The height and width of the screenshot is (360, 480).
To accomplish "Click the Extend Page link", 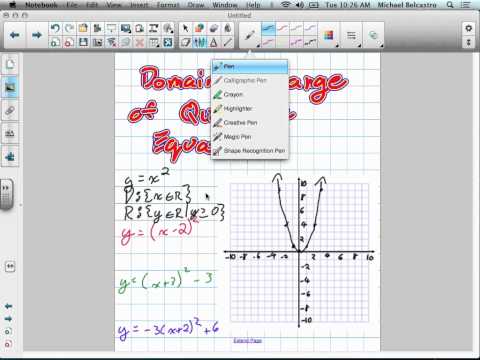I will [247, 340].
